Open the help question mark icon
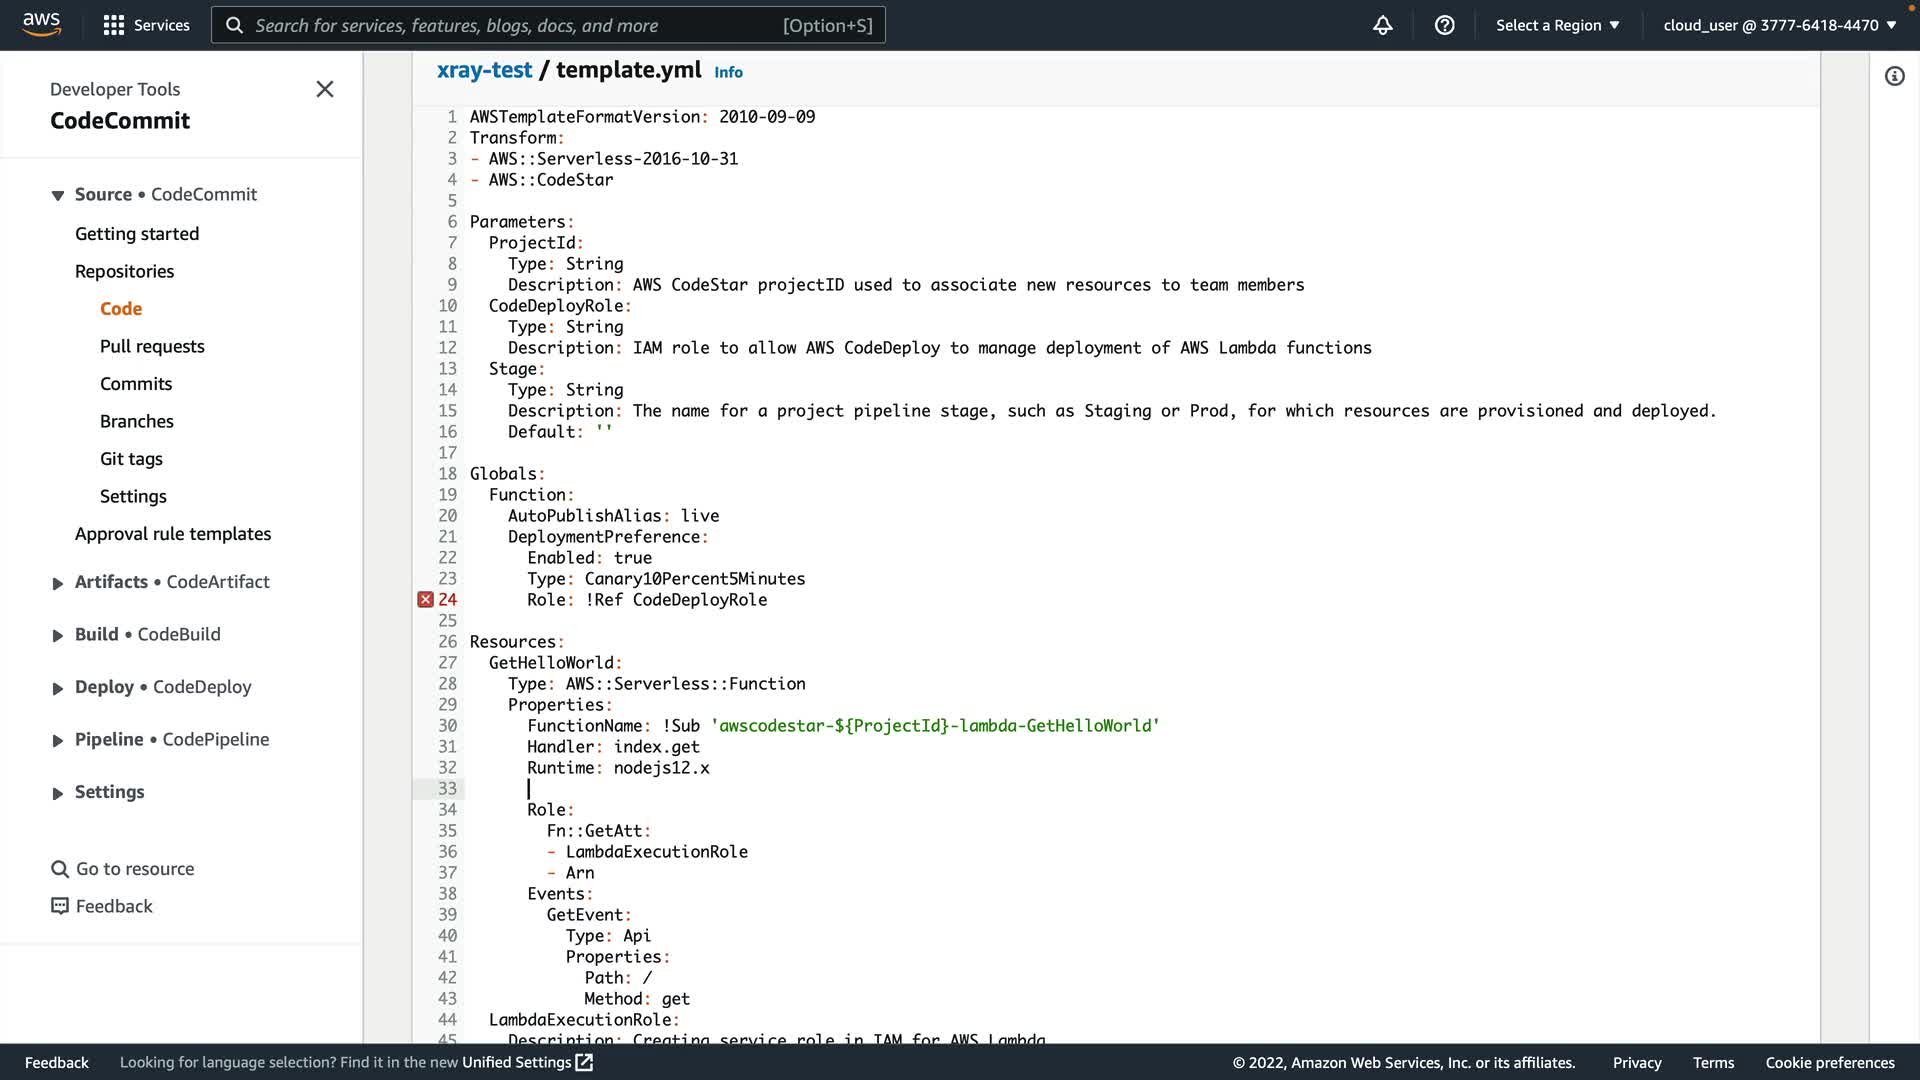 (x=1444, y=25)
